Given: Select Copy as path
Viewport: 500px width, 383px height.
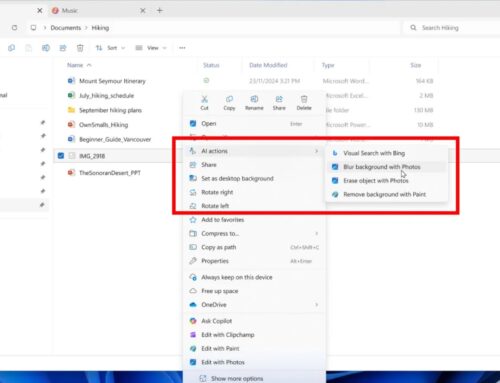Looking at the screenshot, I should pos(254,247).
